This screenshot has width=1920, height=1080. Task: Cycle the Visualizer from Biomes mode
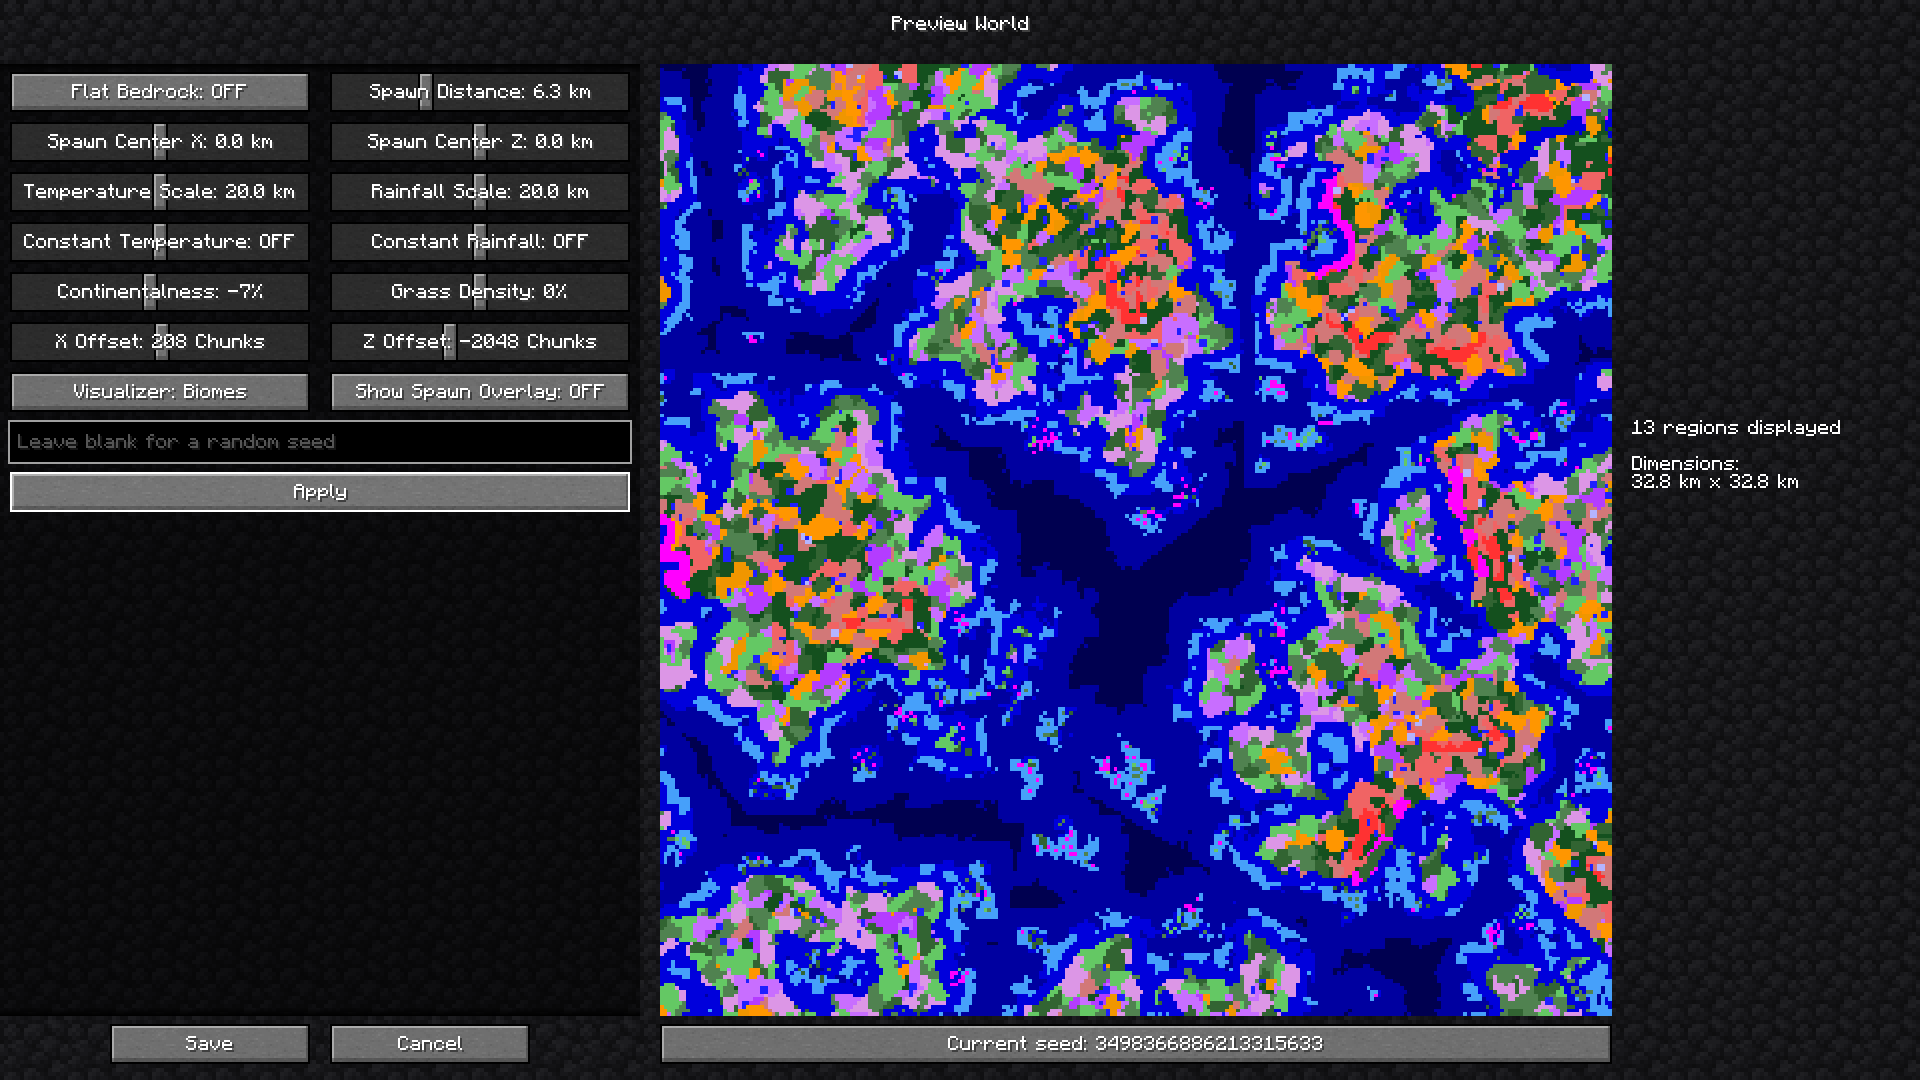click(159, 391)
